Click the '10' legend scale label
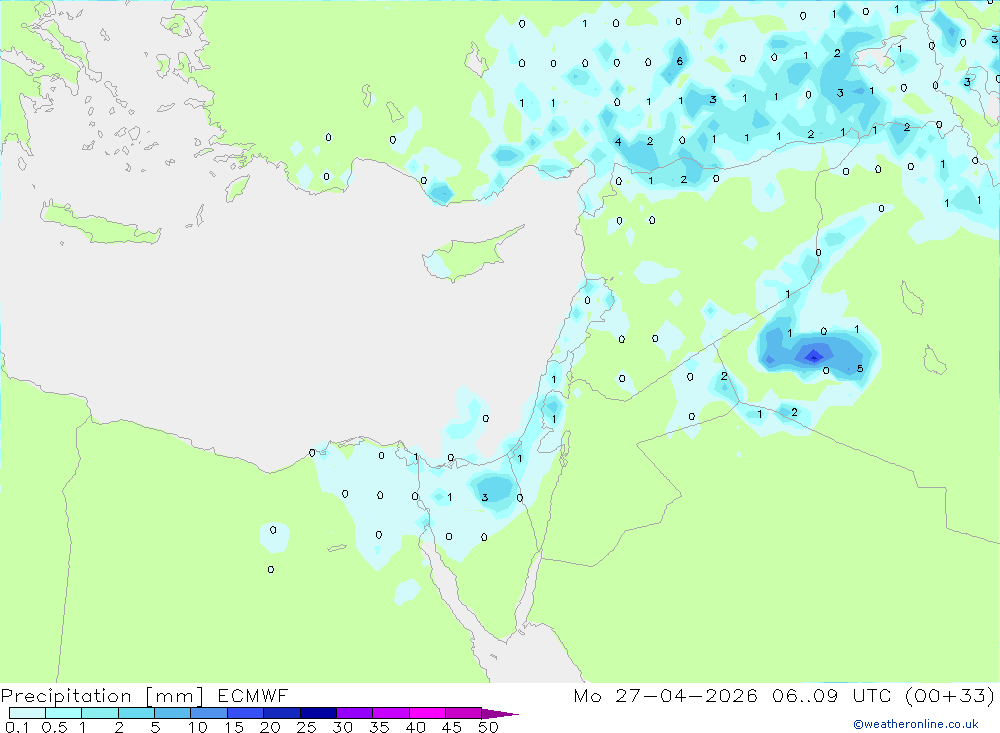Viewport: 1000px width, 733px height. tap(197, 727)
